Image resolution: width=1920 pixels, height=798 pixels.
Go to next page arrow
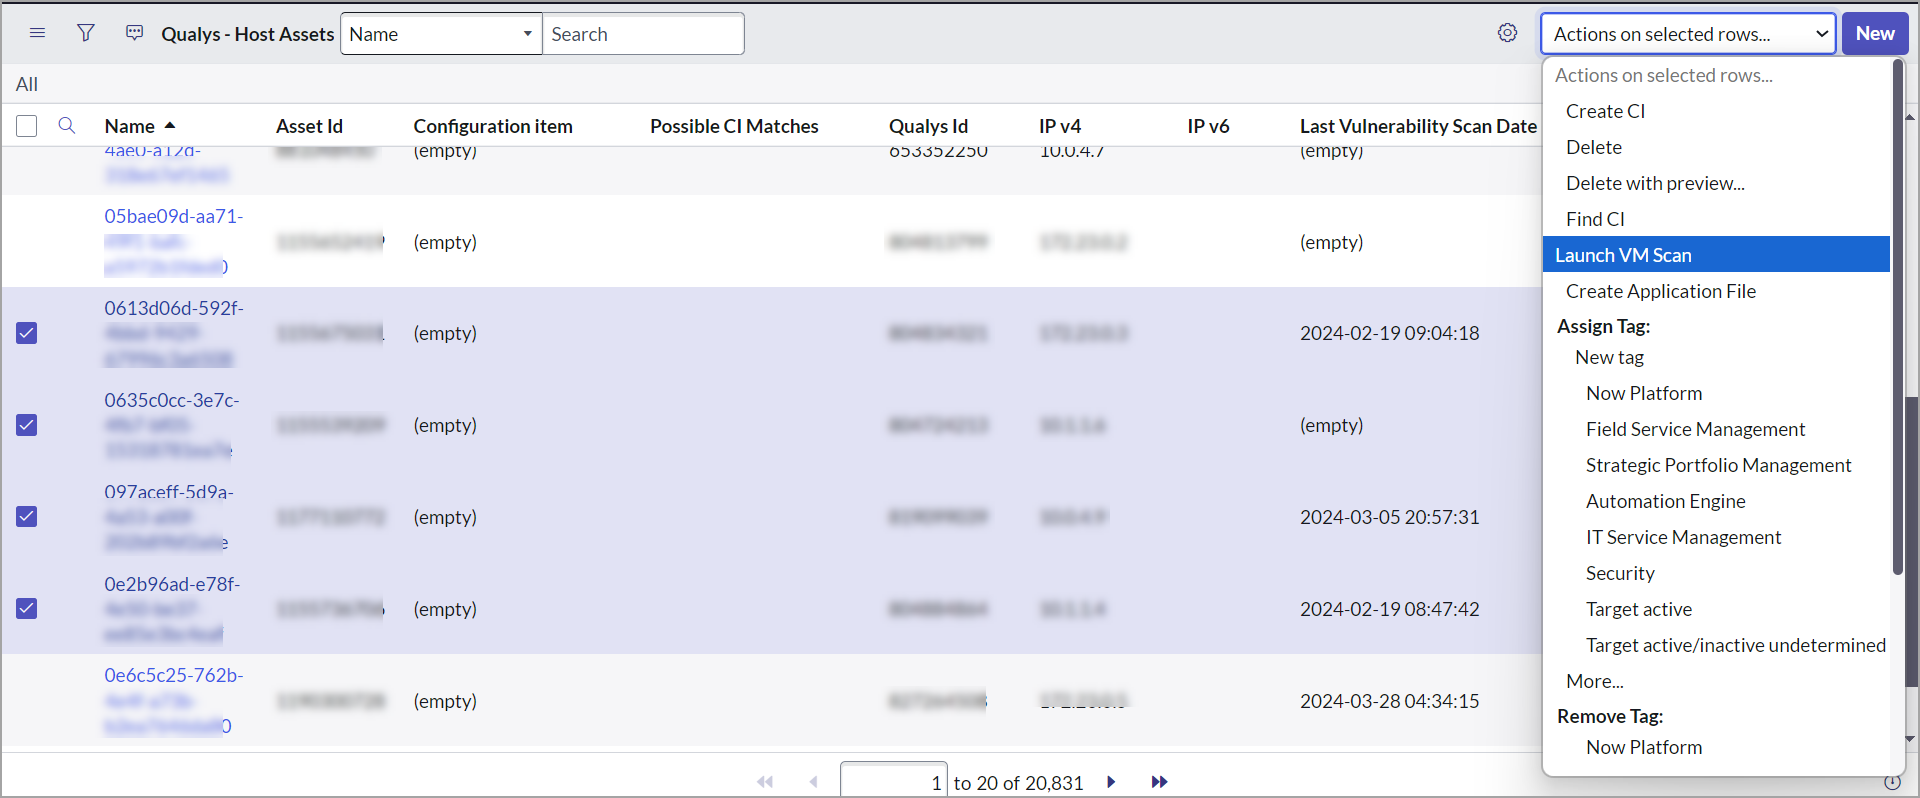tap(1111, 782)
